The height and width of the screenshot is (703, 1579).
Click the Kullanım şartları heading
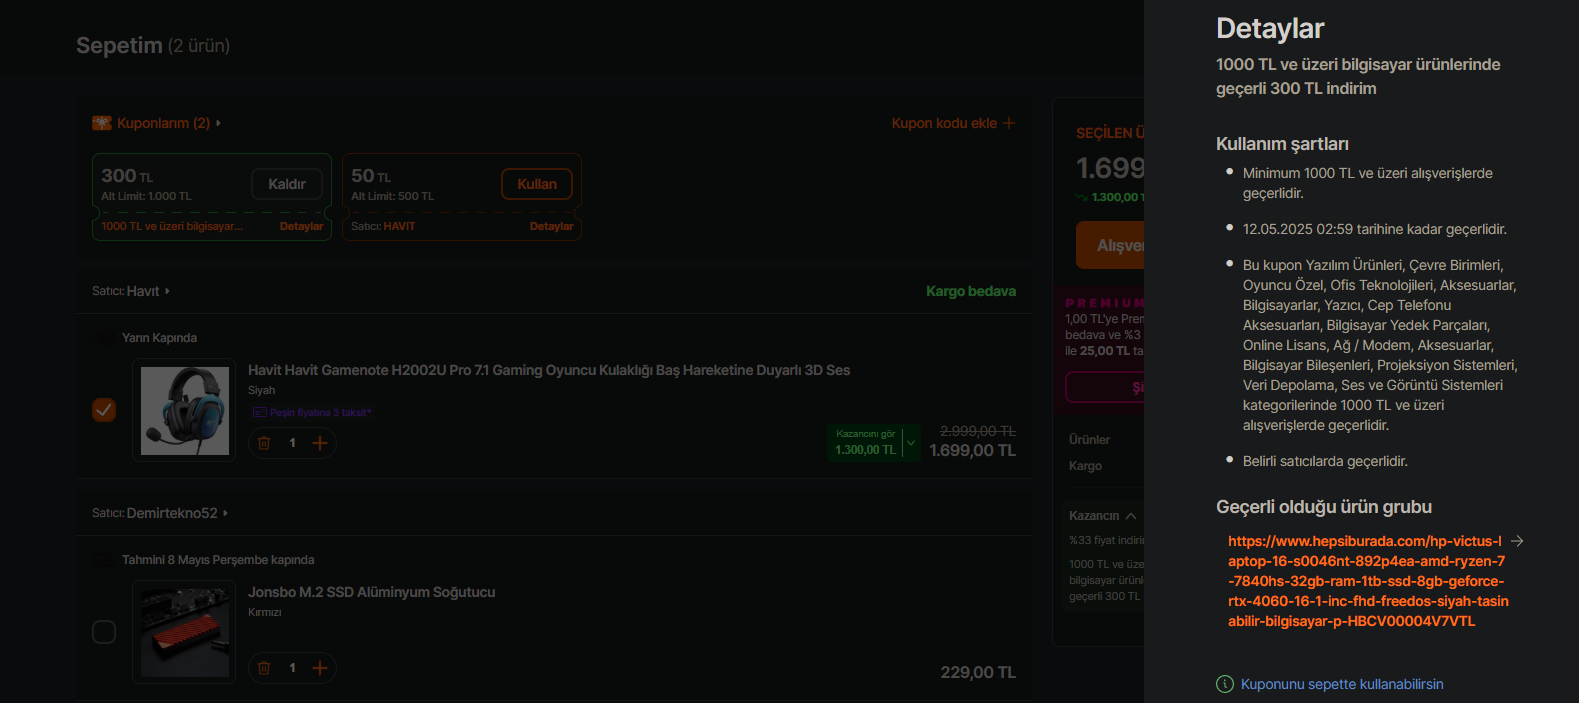(1282, 144)
